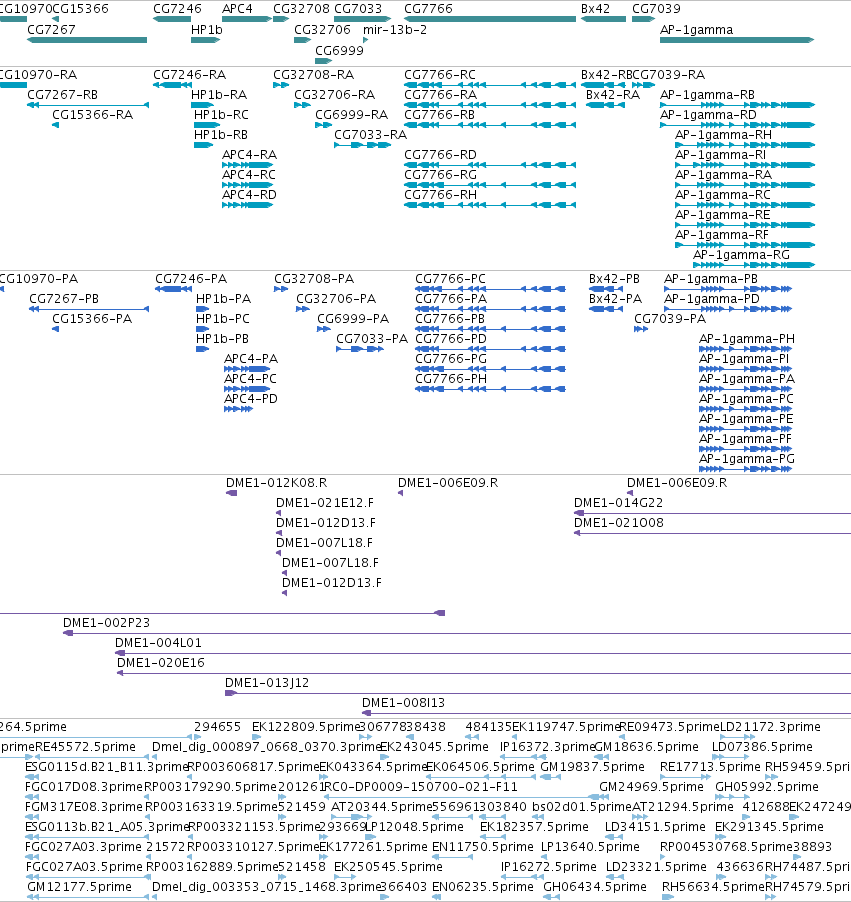Open the mir-13b-2 gene label
This screenshot has height=902, width=851.
pyautogui.click(x=395, y=30)
